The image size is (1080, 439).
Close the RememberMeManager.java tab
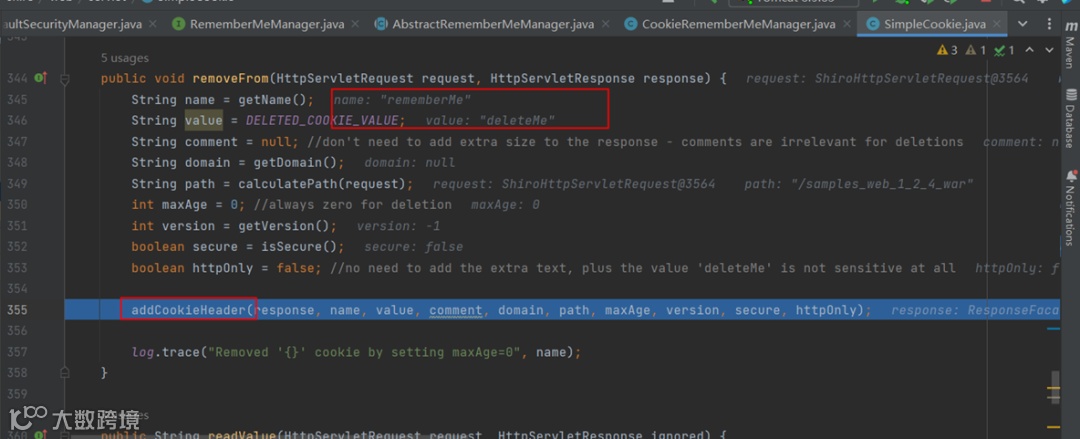click(x=355, y=24)
